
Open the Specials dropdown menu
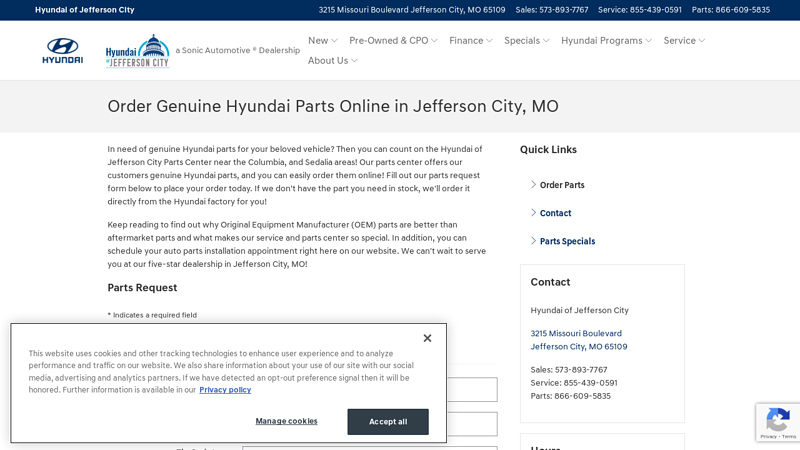[527, 40]
